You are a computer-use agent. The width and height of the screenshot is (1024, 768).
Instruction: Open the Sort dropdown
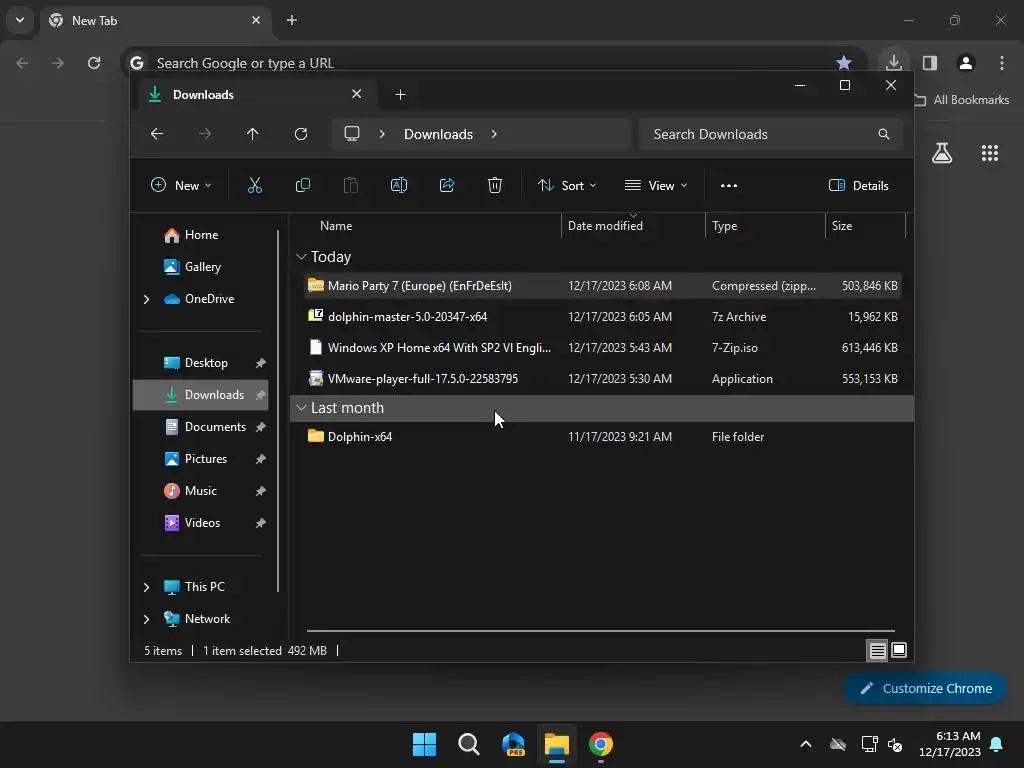pos(567,185)
